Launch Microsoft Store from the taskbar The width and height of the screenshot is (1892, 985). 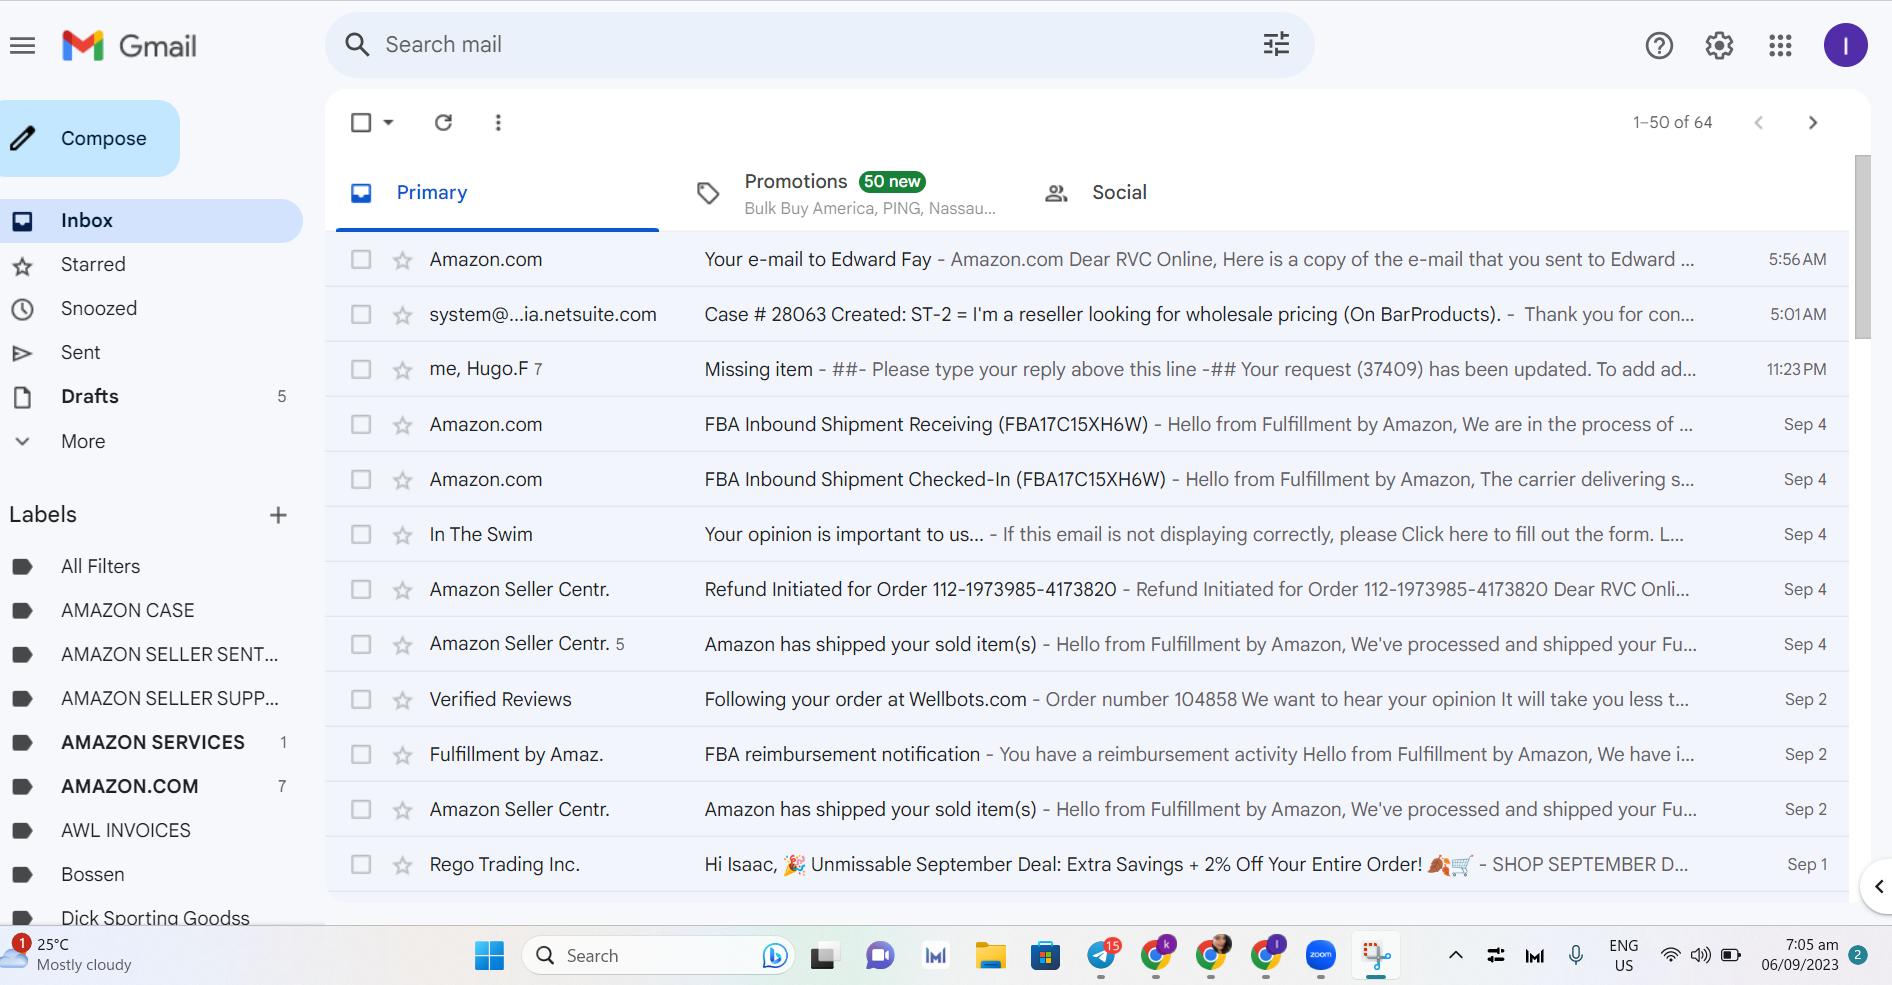[x=1045, y=956]
